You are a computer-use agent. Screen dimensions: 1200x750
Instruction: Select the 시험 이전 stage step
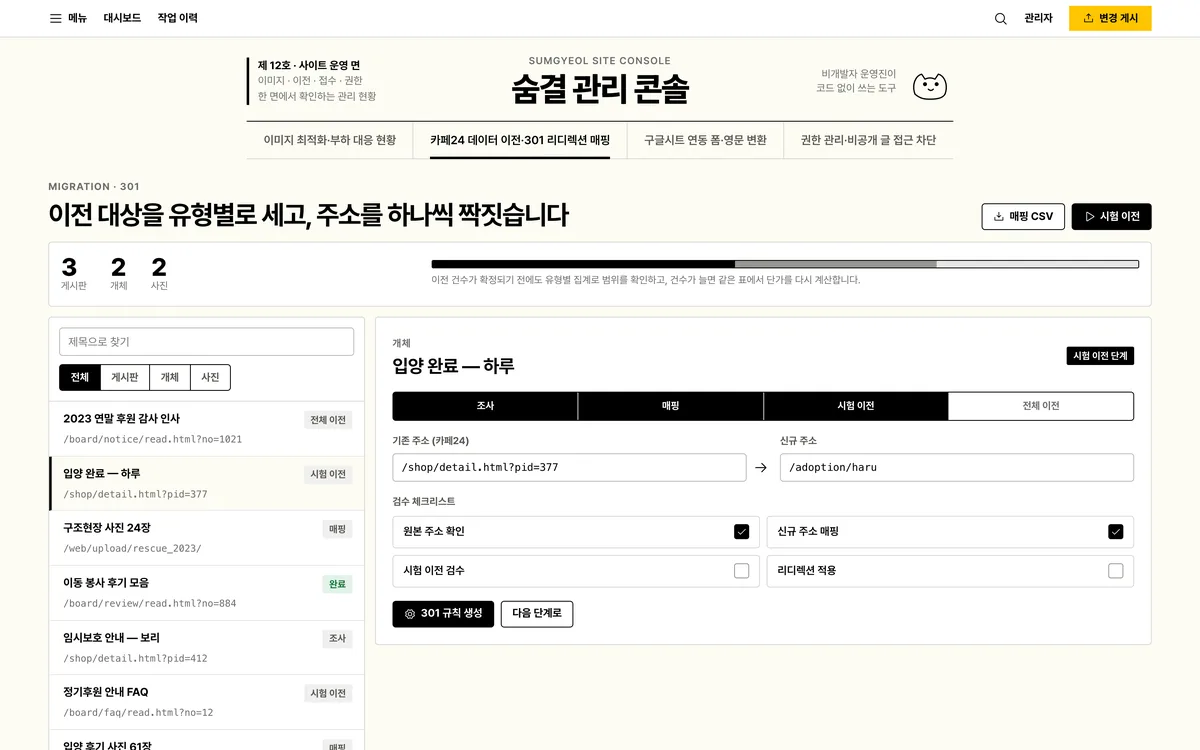856,406
